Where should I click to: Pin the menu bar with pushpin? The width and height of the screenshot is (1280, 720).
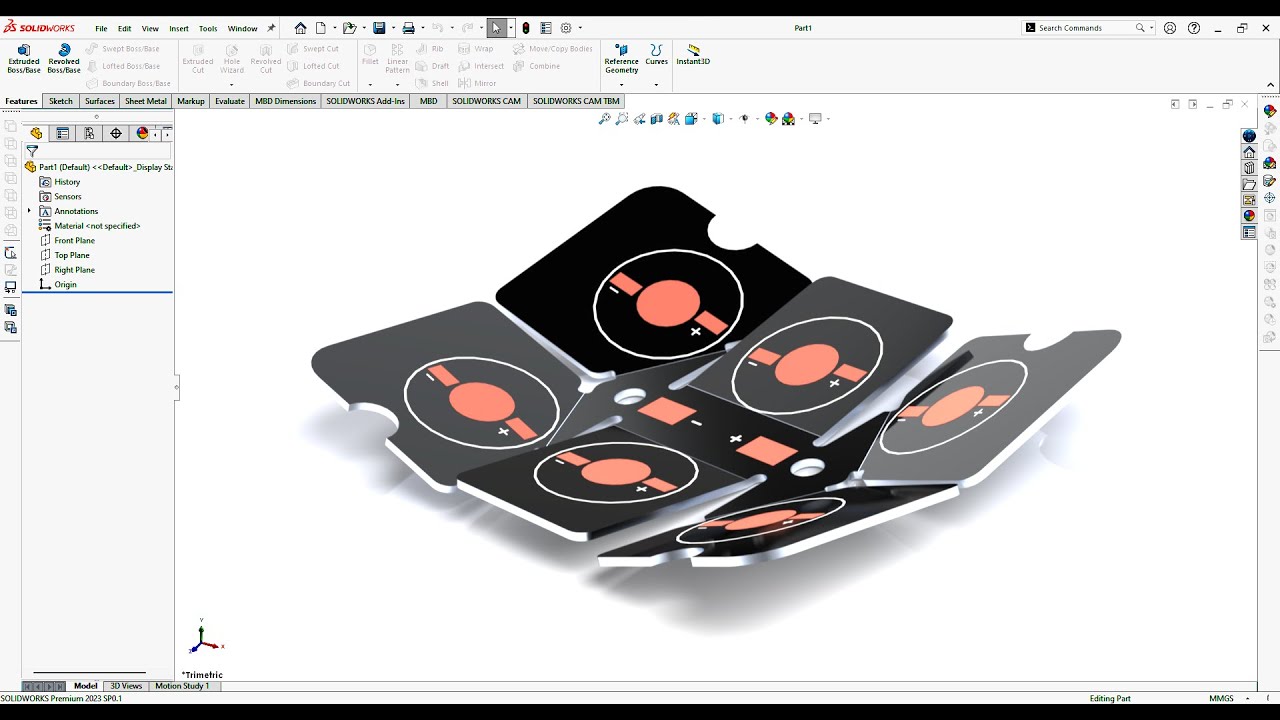coord(271,28)
